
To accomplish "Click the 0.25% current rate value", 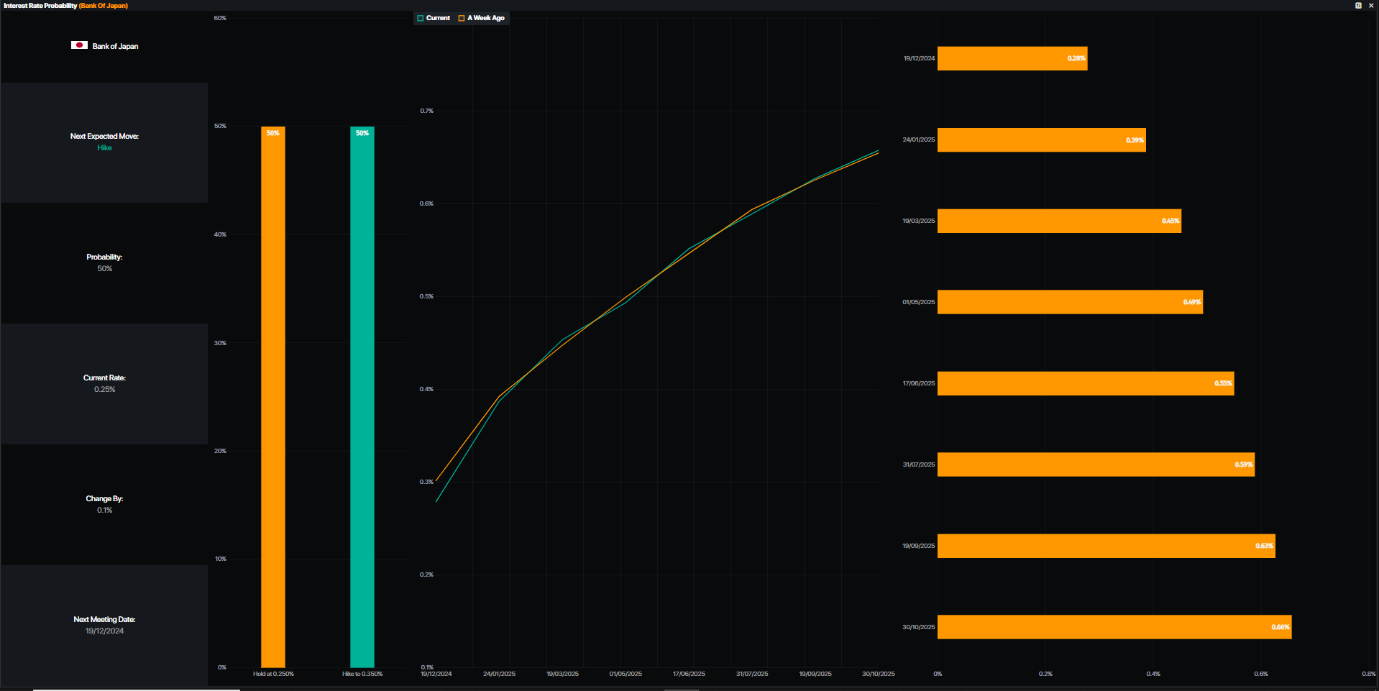I will tap(104, 389).
